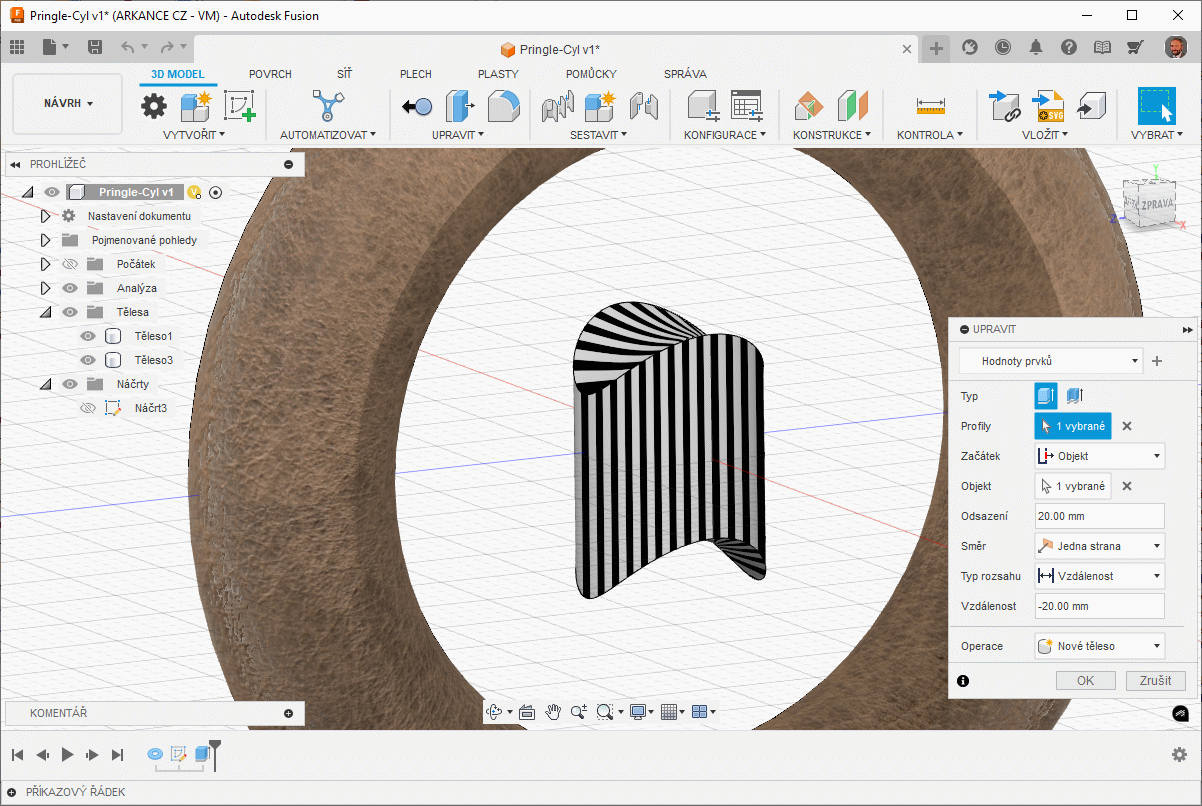Open the notifications bell
This screenshot has width=1202, height=806.
(x=1036, y=47)
